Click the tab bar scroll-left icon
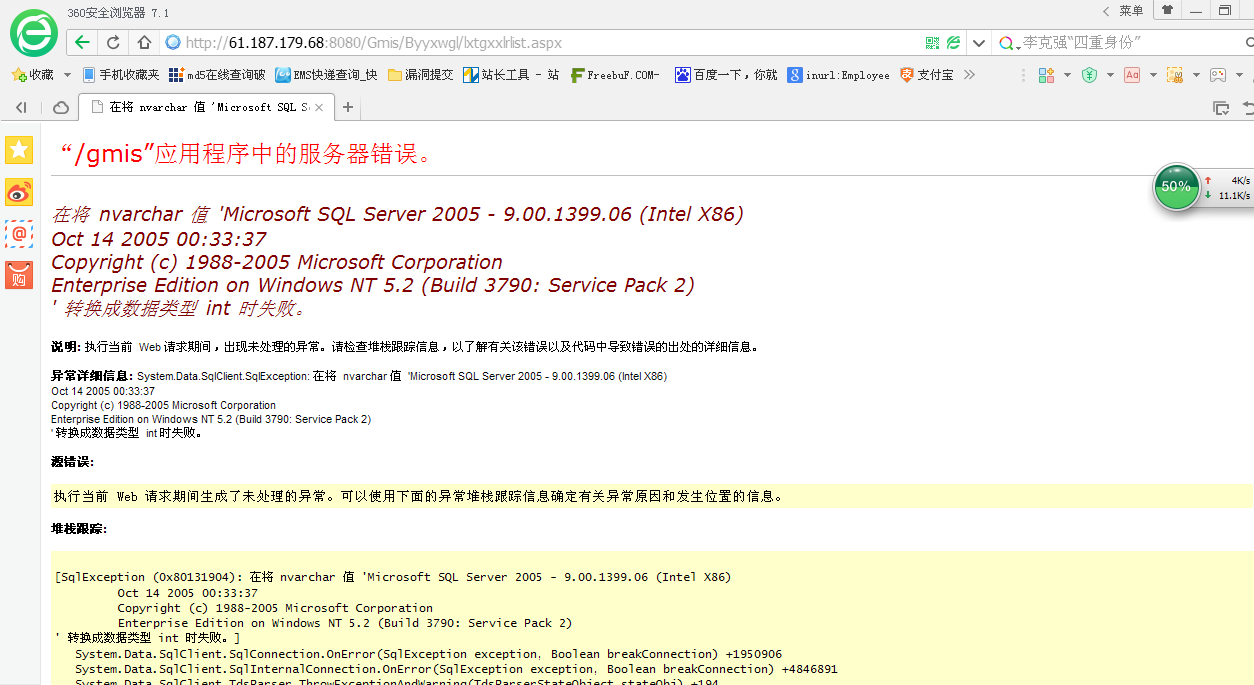The height and width of the screenshot is (685, 1254). point(21,107)
